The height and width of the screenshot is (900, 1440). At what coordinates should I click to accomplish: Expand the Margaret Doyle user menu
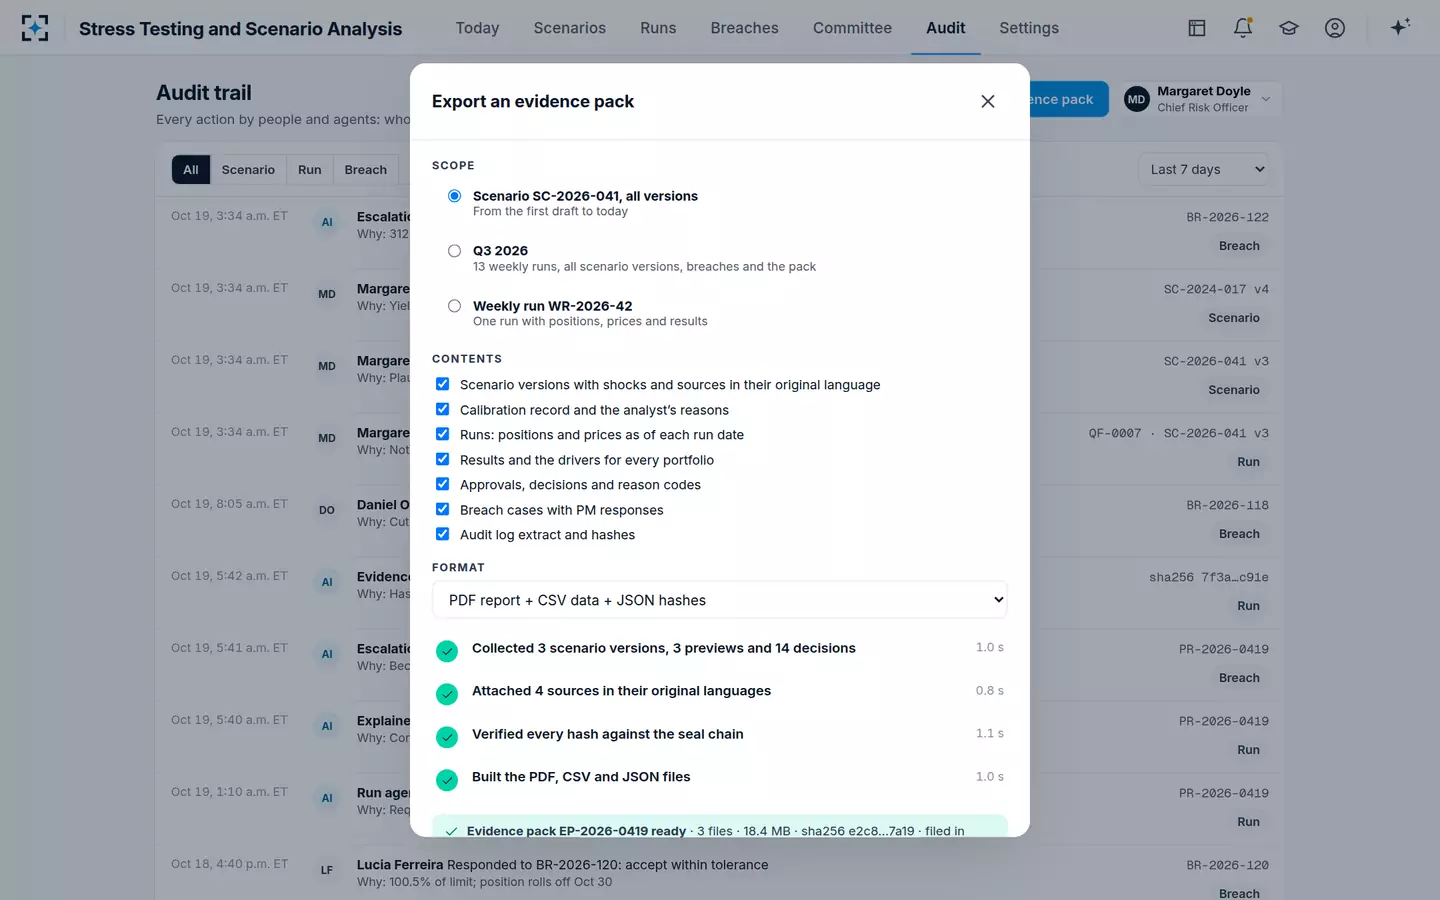click(x=1202, y=99)
